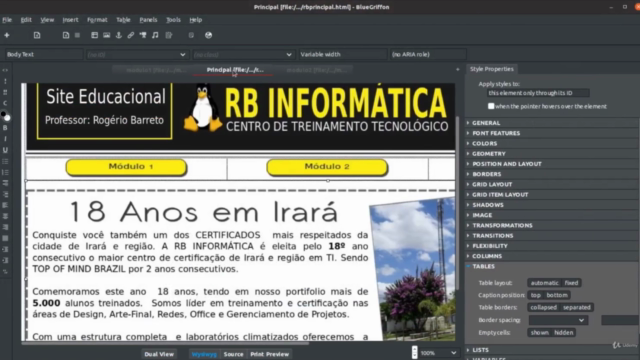Set caption position to bottom
The image size is (640, 360).
coord(557,295)
